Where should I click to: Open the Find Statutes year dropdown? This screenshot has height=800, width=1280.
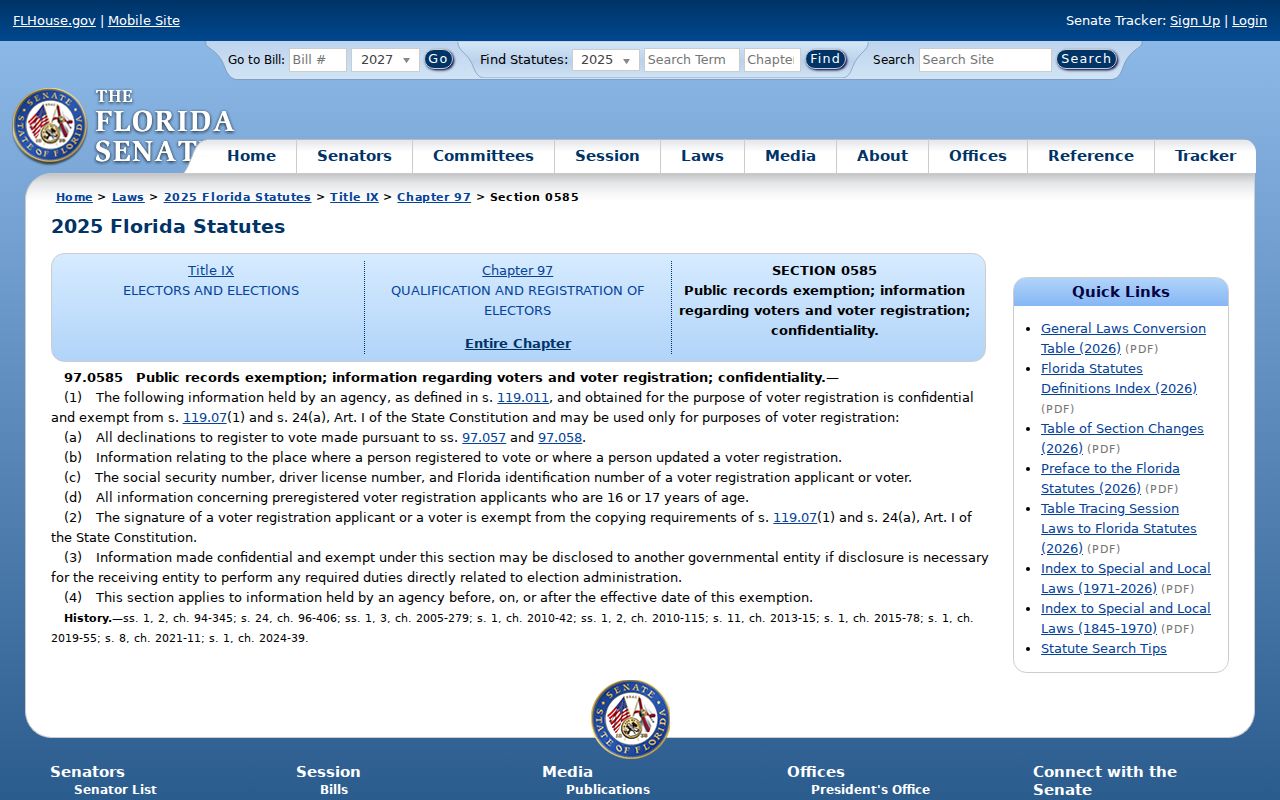pos(606,60)
